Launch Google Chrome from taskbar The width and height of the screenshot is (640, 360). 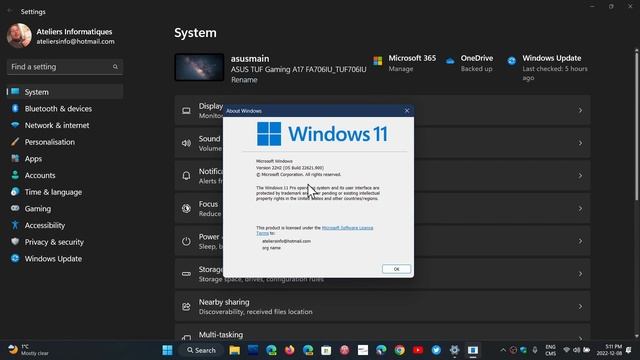(x=400, y=350)
